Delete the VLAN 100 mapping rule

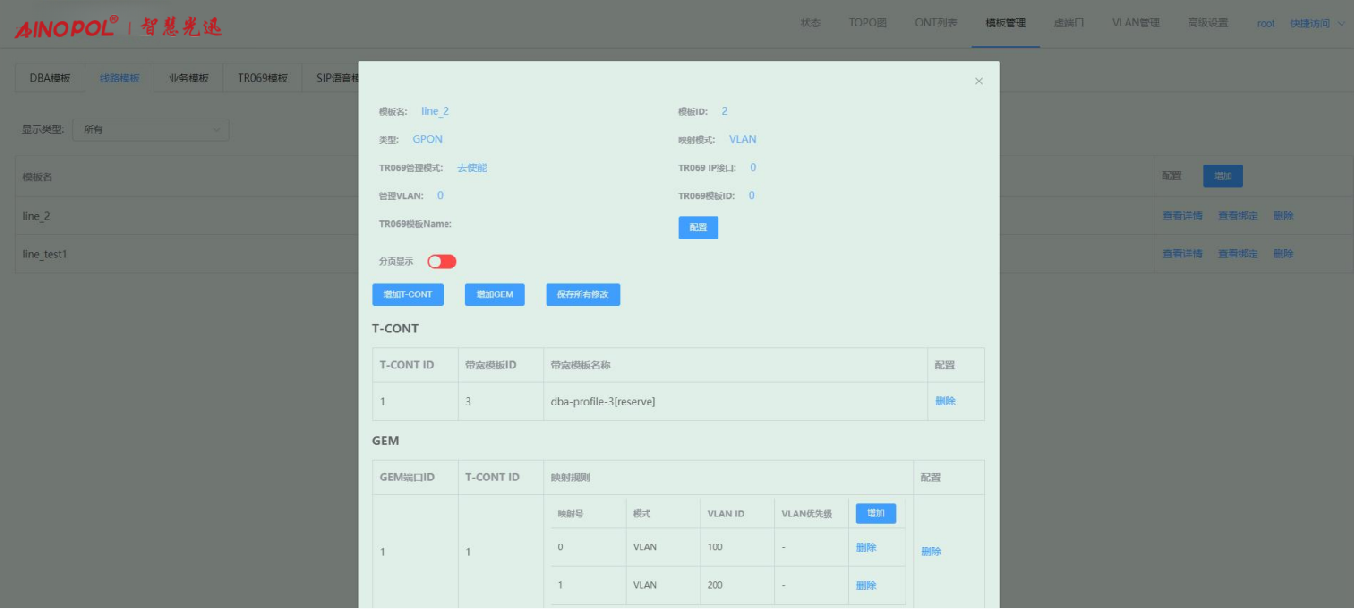pyautogui.click(x=866, y=548)
